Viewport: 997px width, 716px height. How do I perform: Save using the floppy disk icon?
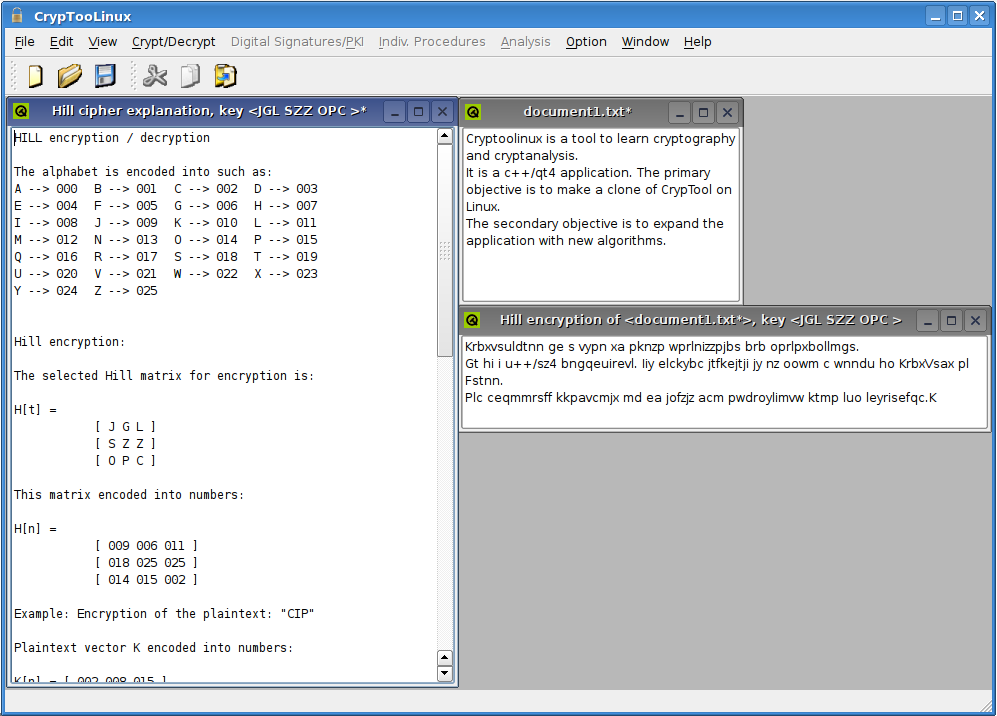coord(106,76)
